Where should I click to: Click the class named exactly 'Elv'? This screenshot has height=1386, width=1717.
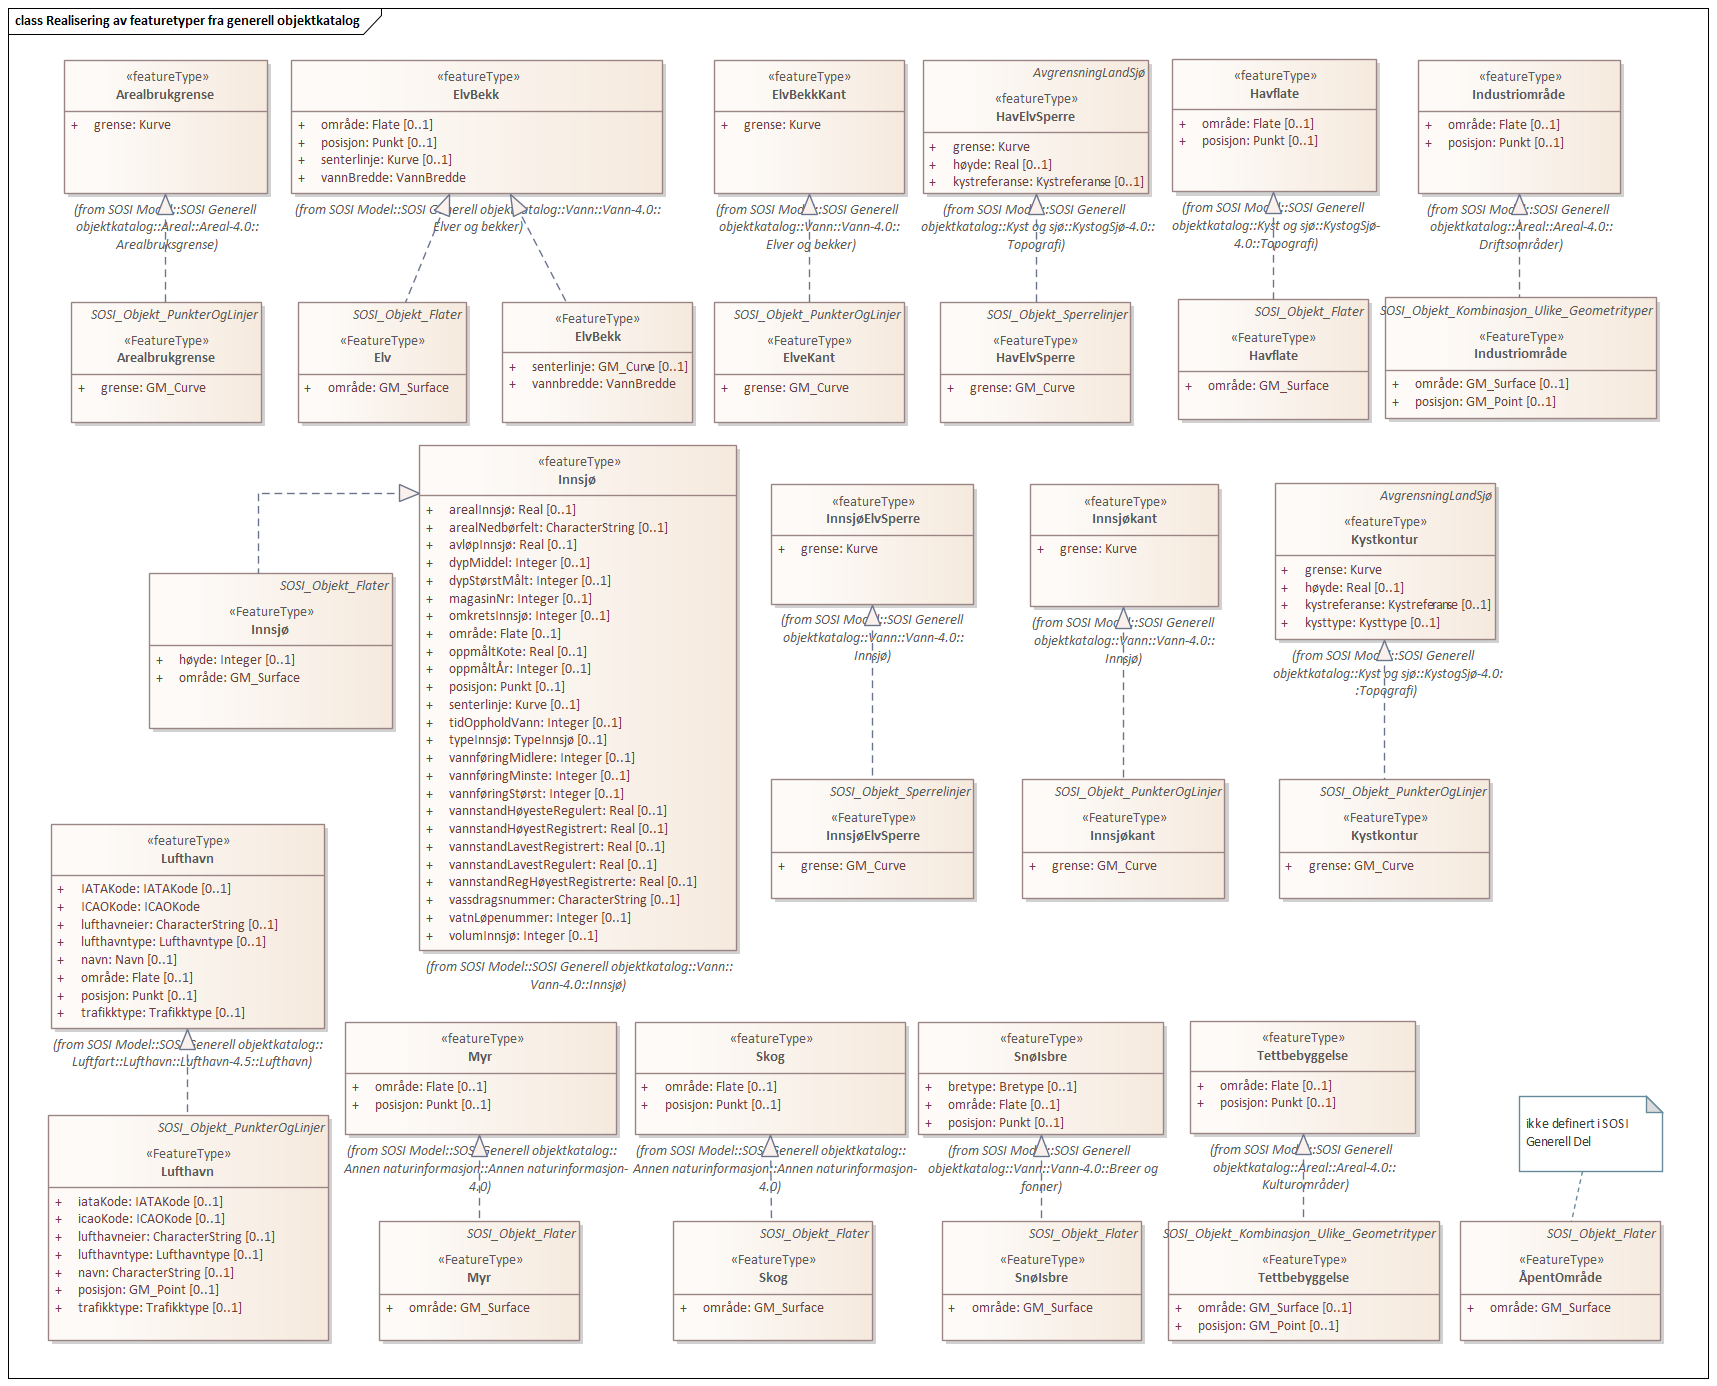pyautogui.click(x=382, y=357)
